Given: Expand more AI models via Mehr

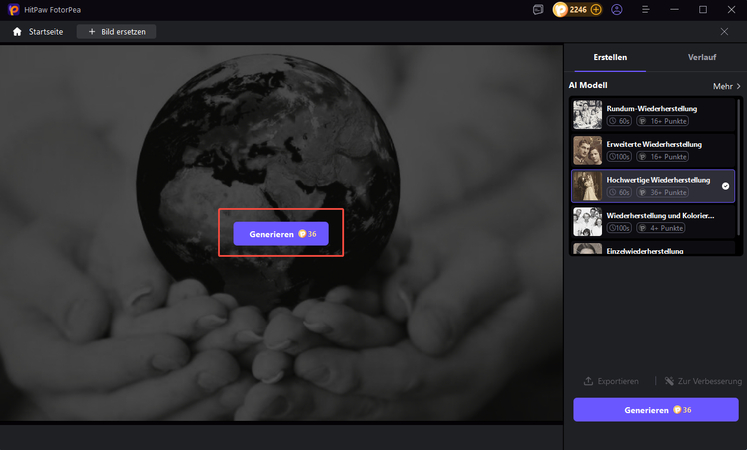Looking at the screenshot, I should 727,86.
